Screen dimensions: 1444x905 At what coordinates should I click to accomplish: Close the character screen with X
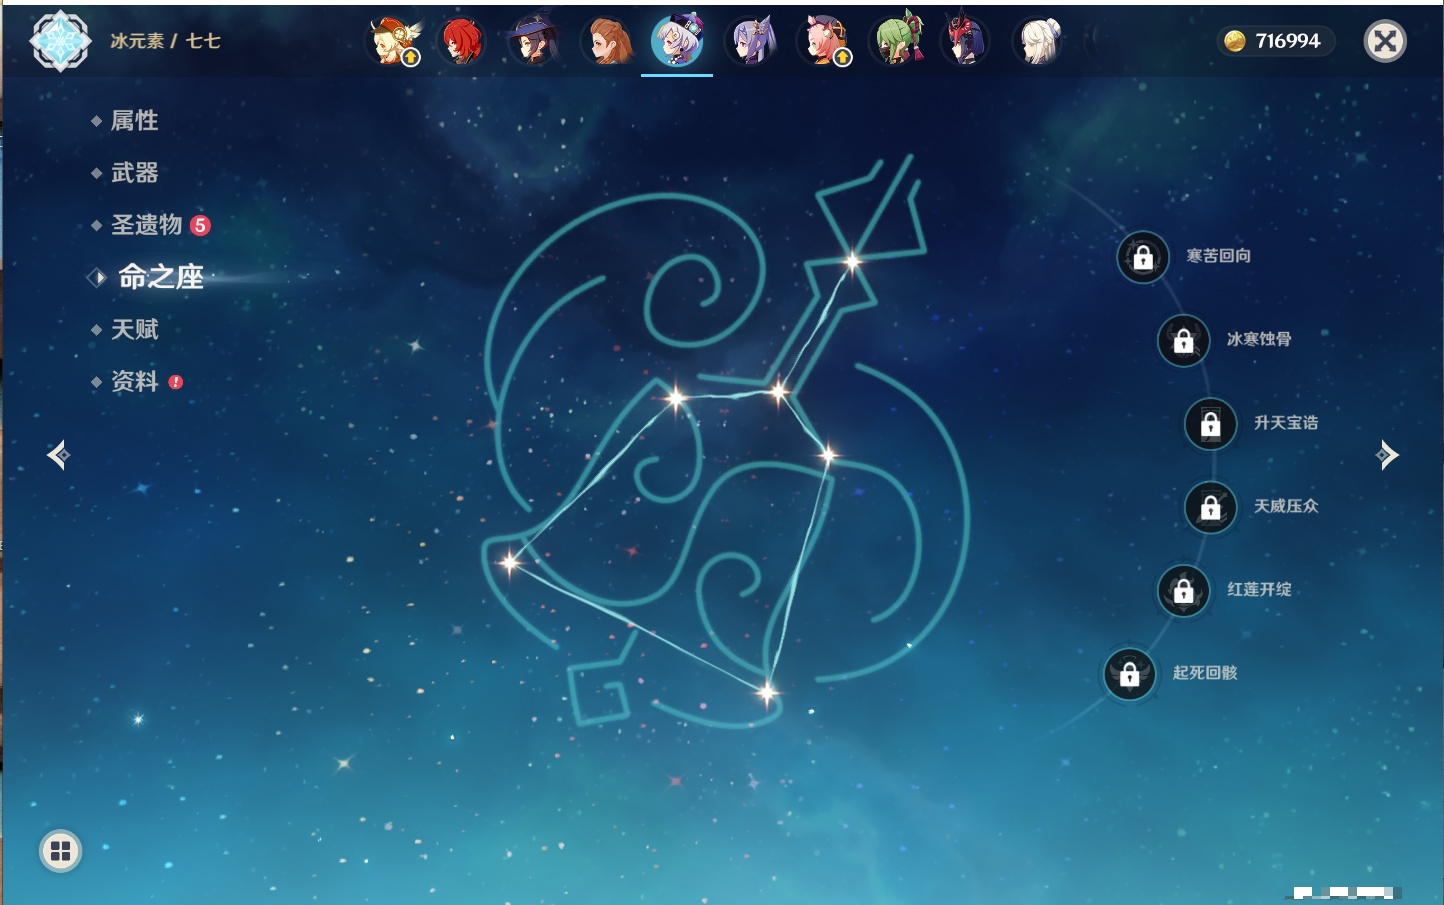pyautogui.click(x=1385, y=41)
